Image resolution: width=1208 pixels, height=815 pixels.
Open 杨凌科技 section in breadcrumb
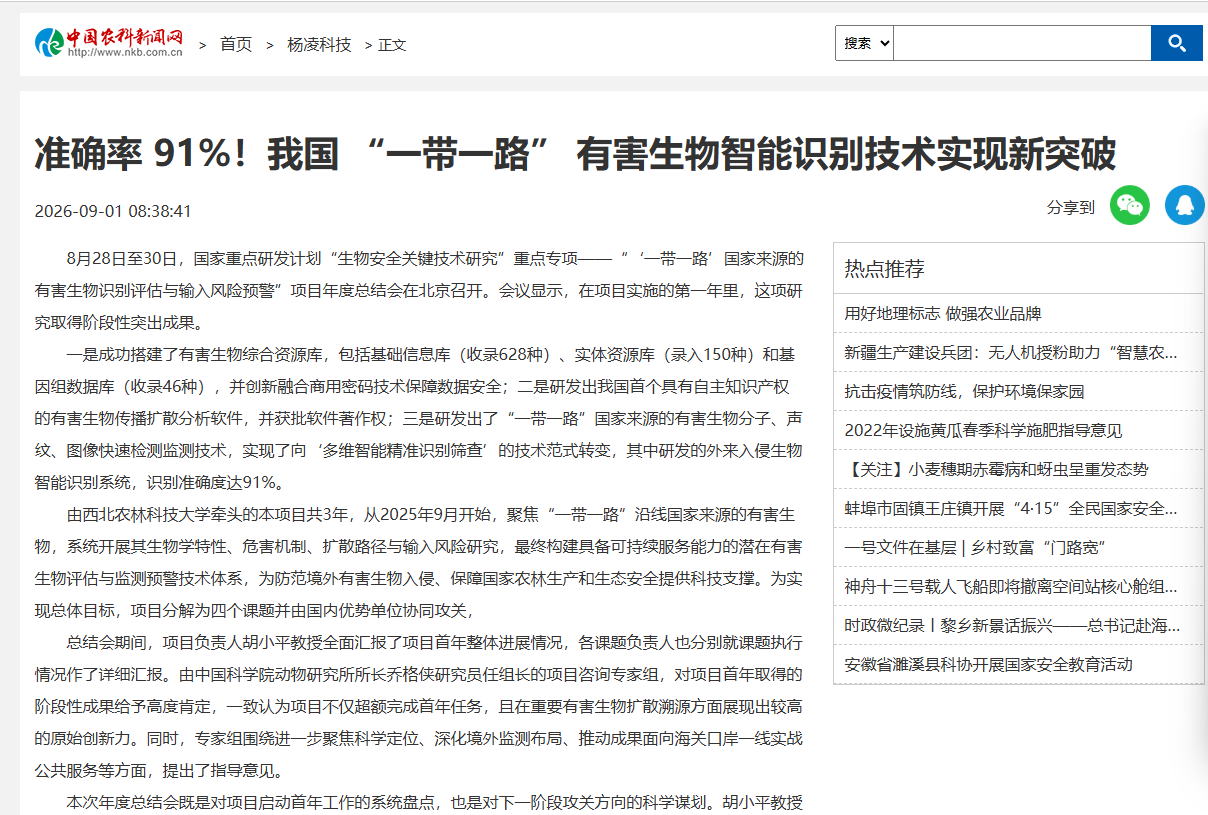[319, 45]
